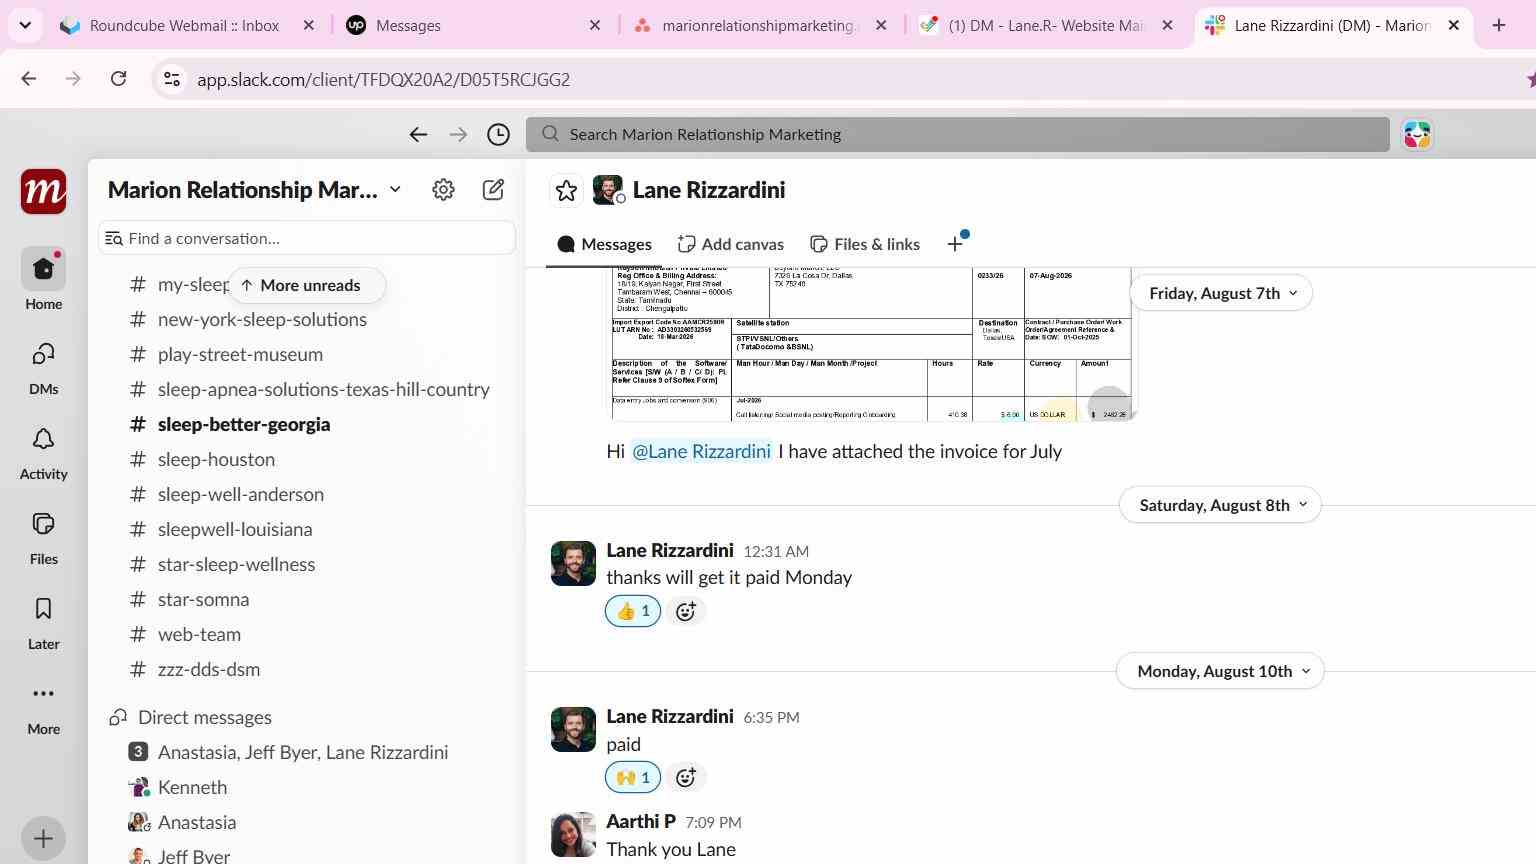Open the Files section in sidebar
The width and height of the screenshot is (1536, 864).
(x=43, y=537)
